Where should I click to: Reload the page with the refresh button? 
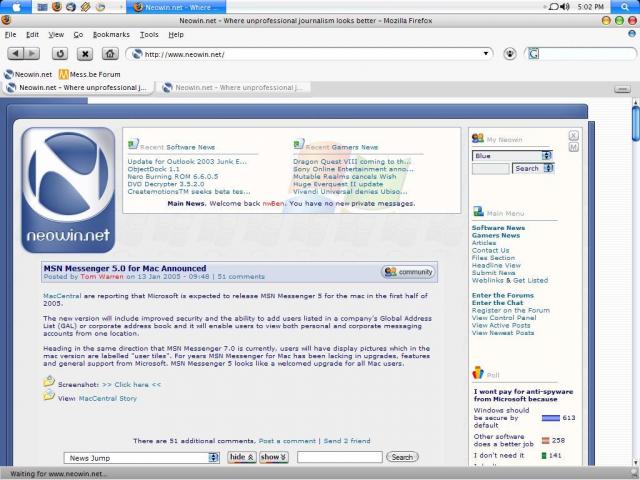[x=60, y=53]
